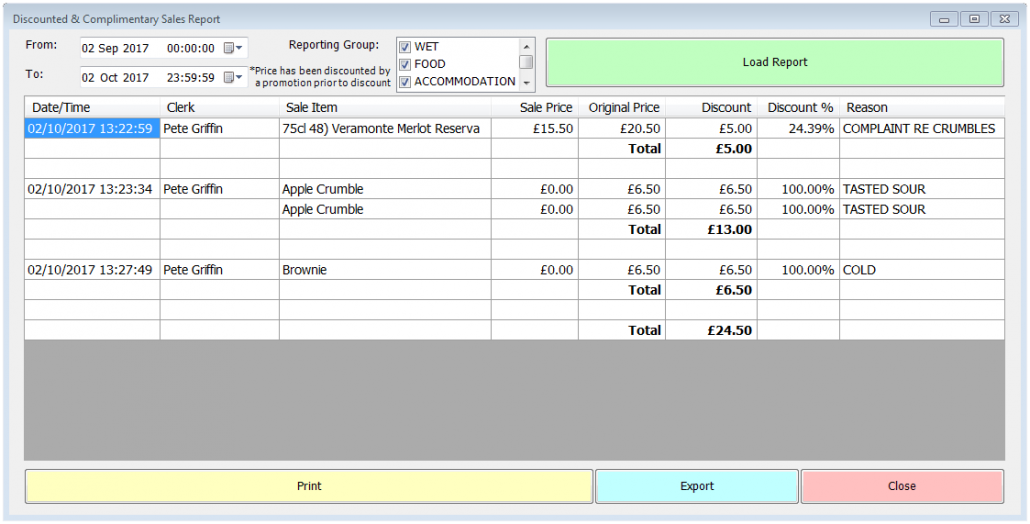The height and width of the screenshot is (524, 1030).
Task: Click the £20.50 original price cell
Action: click(x=621, y=129)
